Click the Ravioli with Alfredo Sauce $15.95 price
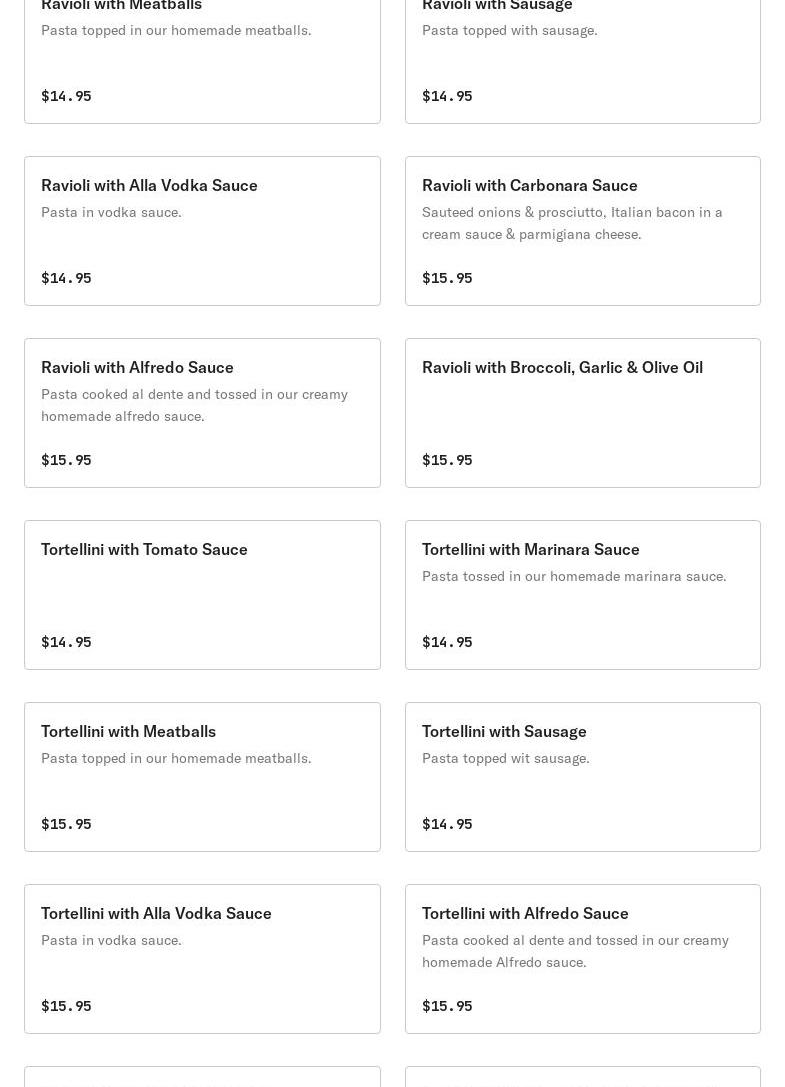 (66, 460)
